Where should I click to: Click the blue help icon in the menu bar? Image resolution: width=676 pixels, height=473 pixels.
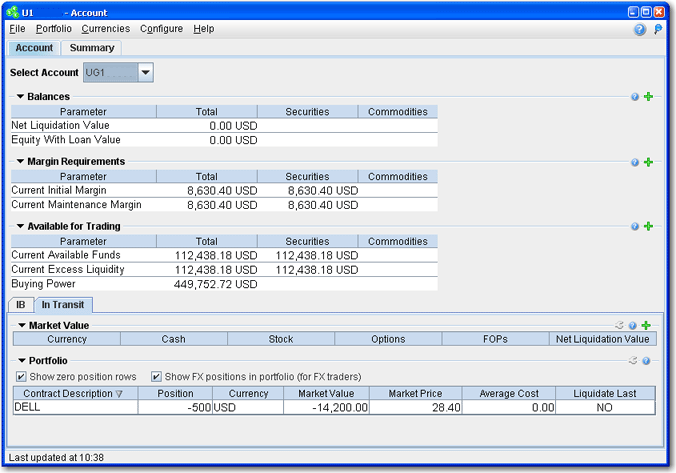(640, 29)
